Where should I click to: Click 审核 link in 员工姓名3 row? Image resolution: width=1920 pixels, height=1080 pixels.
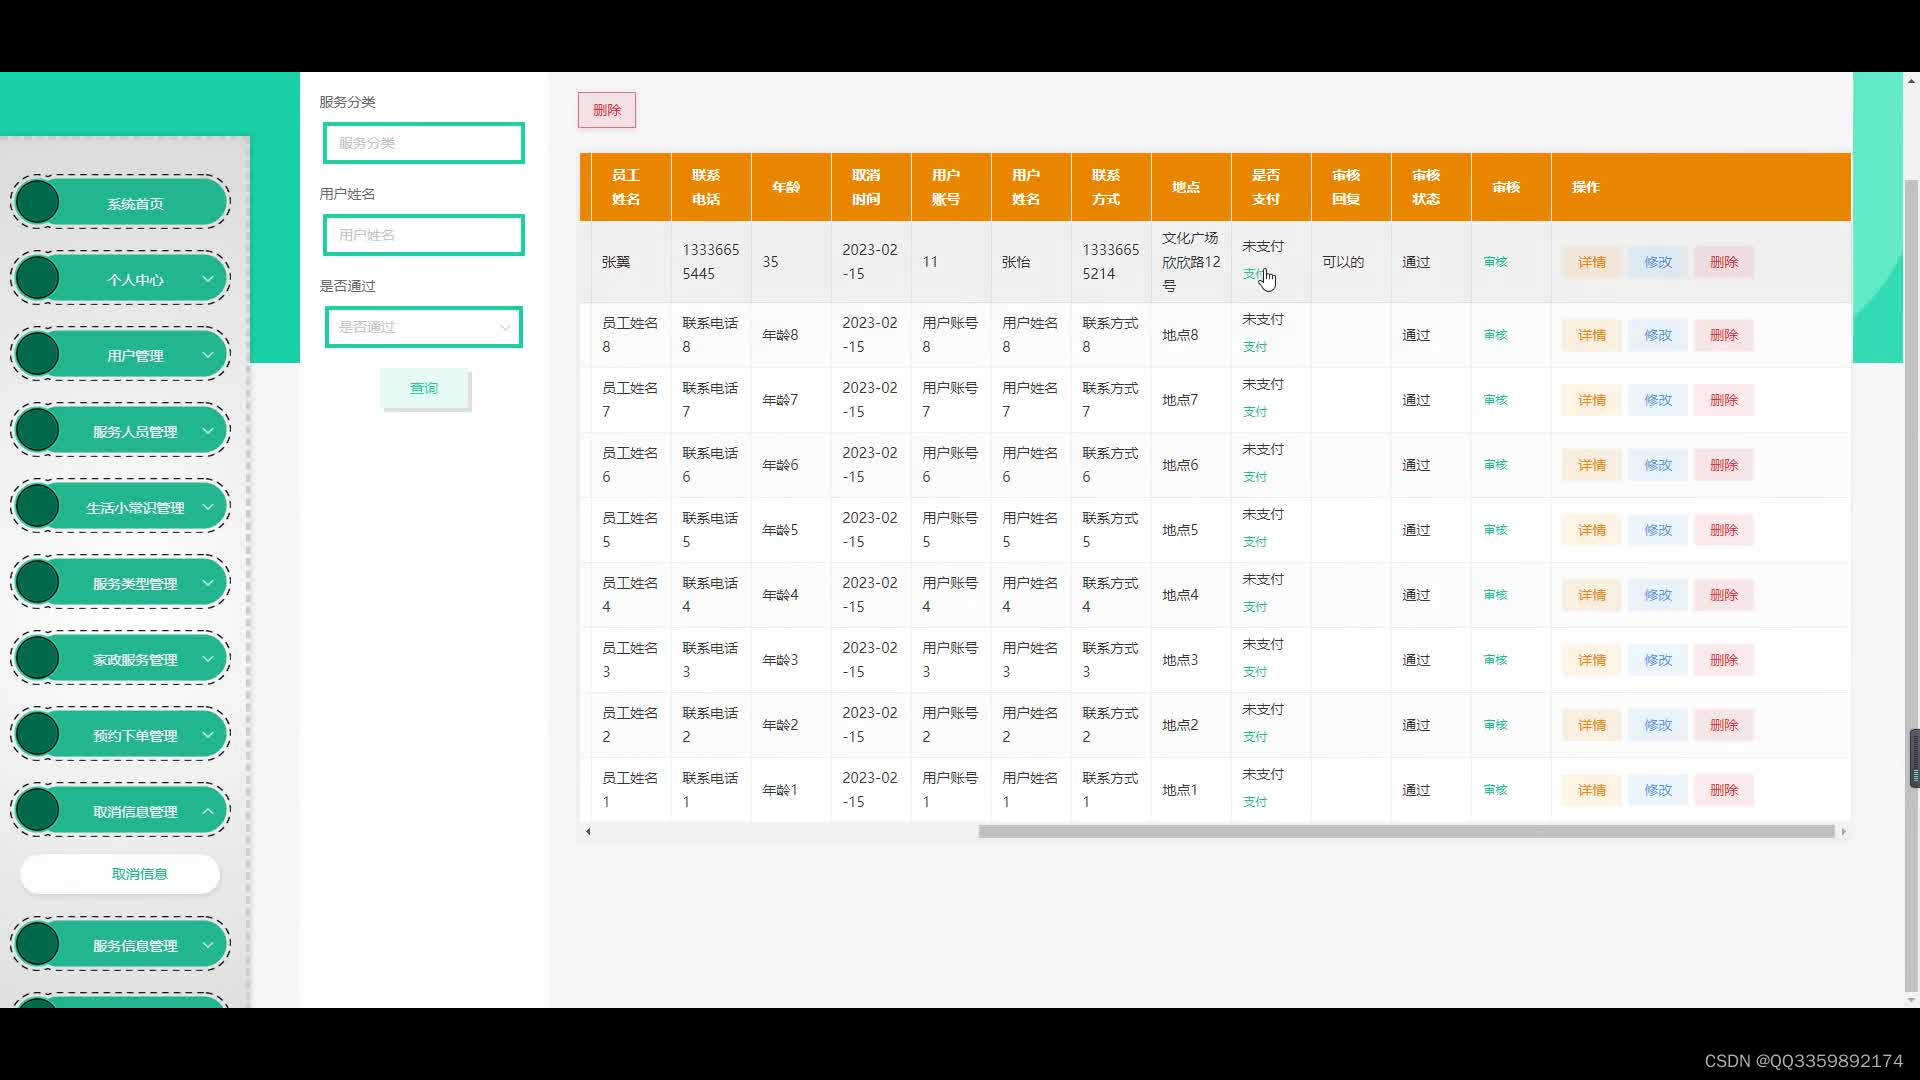tap(1495, 660)
